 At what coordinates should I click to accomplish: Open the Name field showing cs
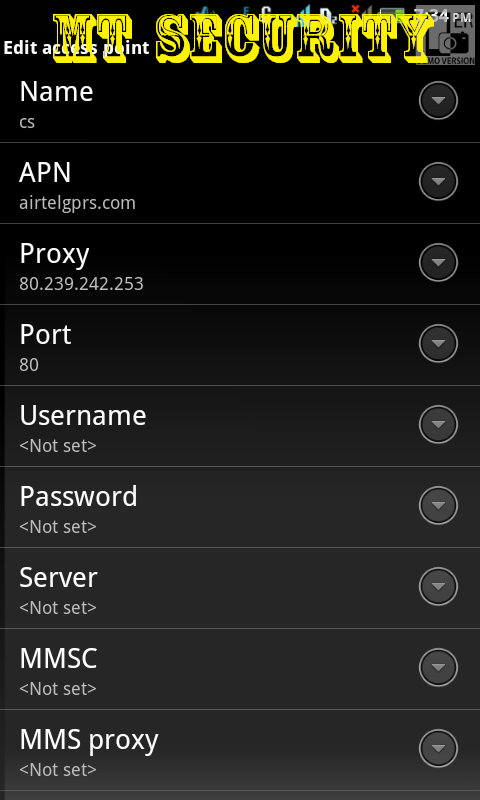(240, 104)
